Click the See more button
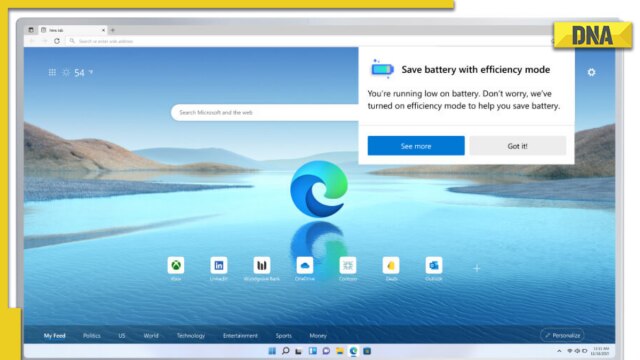This screenshot has width=640, height=360. 416,146
